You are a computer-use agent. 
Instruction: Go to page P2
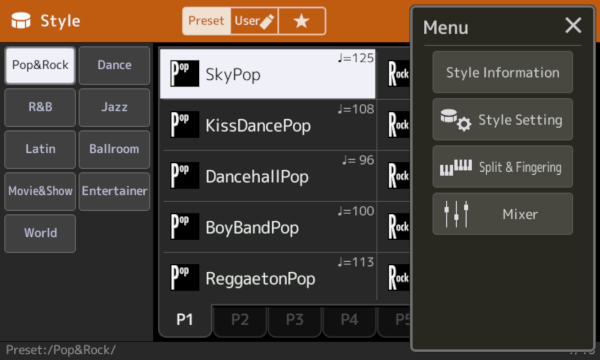click(240, 320)
